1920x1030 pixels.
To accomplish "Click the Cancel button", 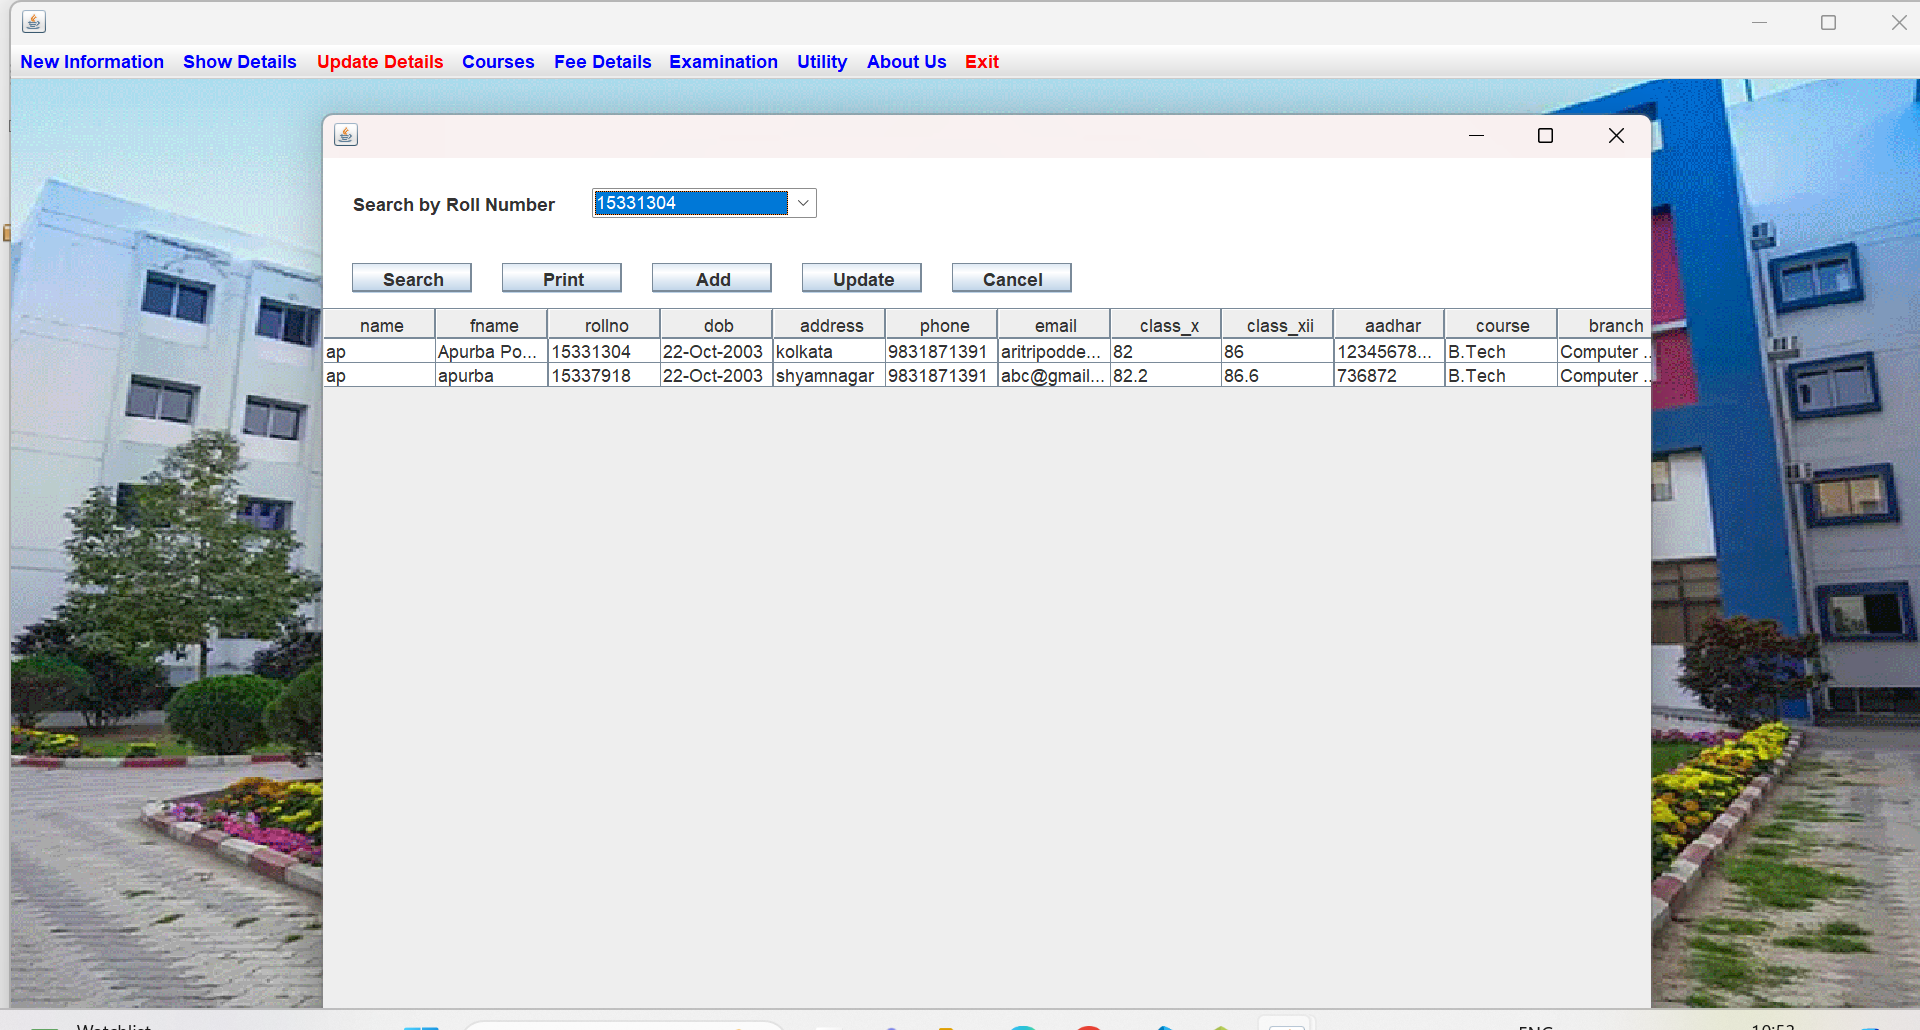I will click(1011, 278).
